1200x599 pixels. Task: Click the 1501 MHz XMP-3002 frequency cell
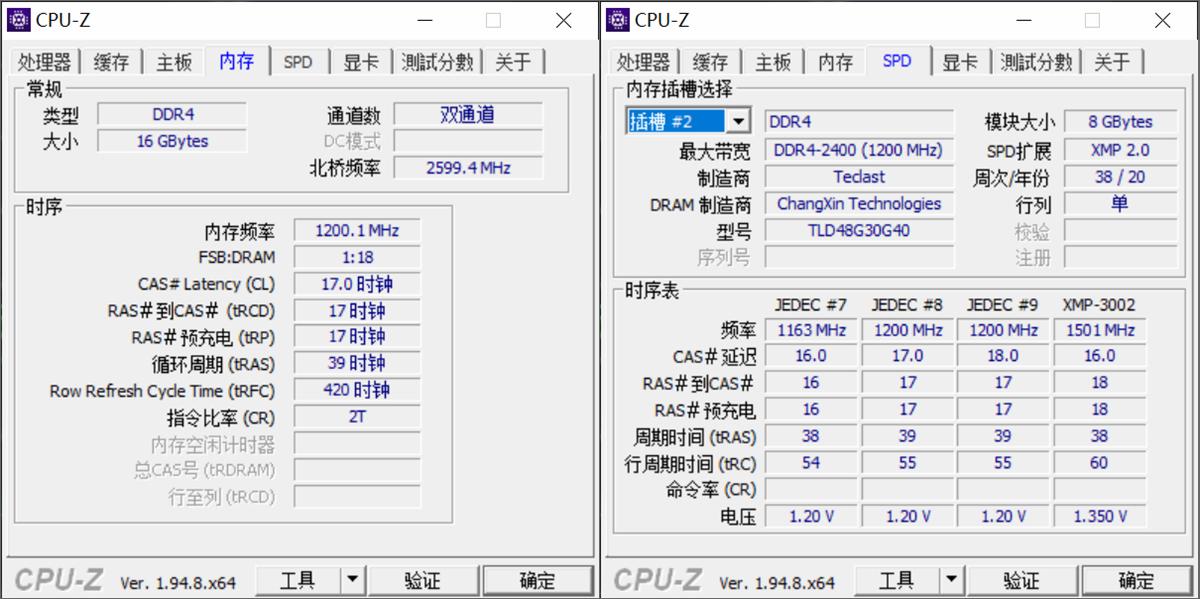1100,330
